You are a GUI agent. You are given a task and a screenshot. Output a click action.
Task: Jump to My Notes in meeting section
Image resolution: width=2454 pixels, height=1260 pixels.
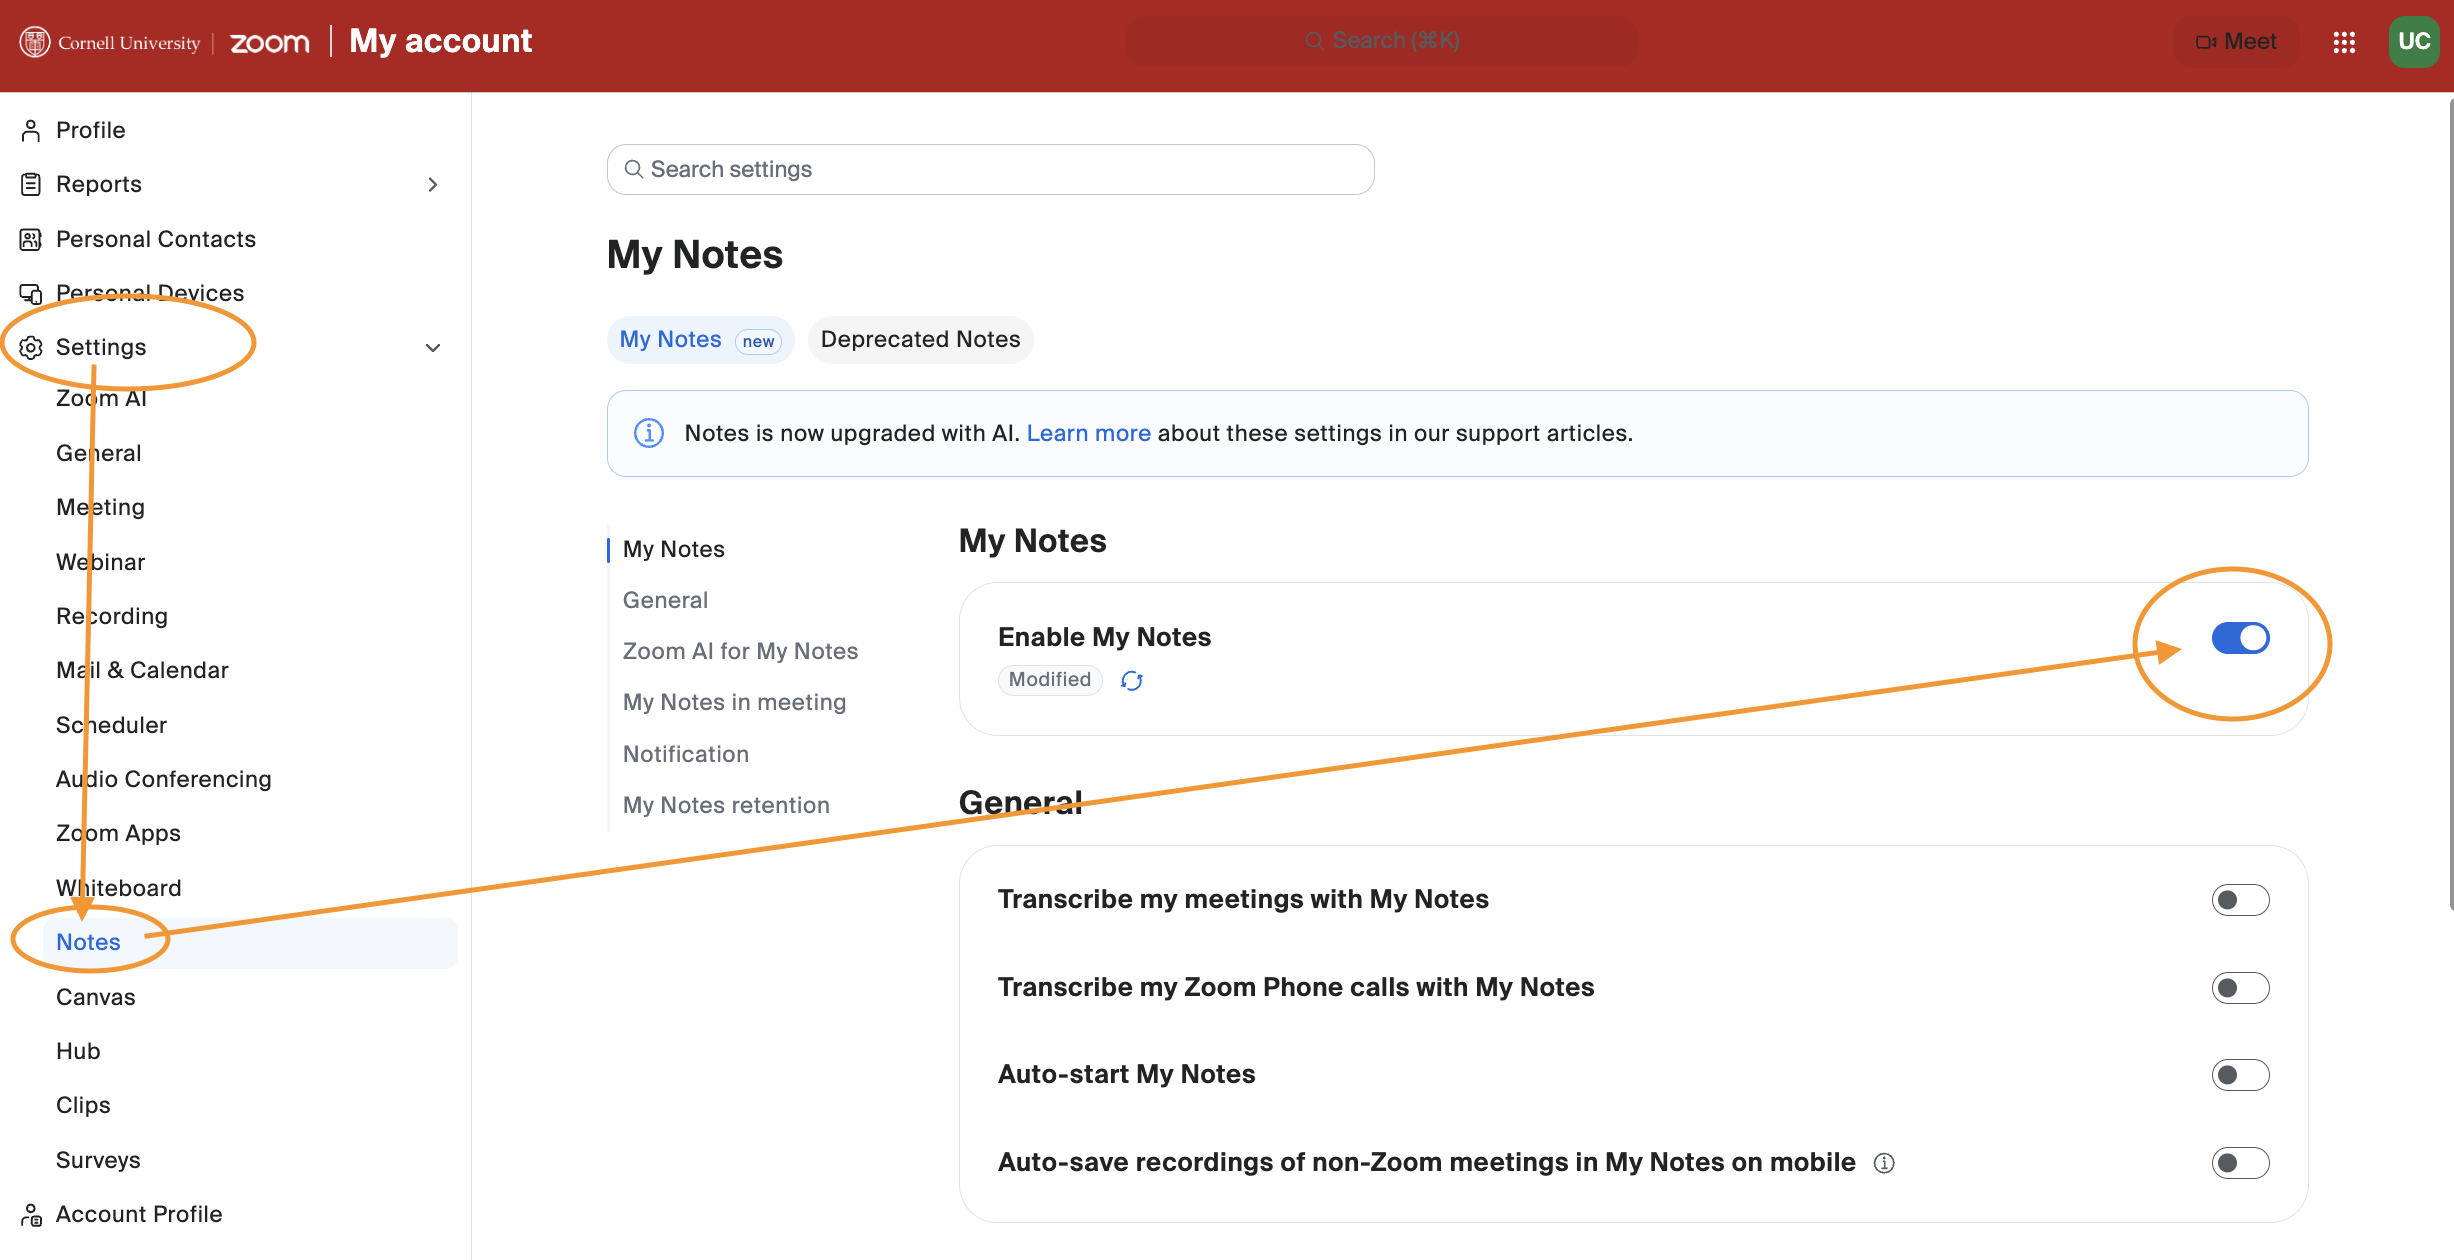coord(734,702)
